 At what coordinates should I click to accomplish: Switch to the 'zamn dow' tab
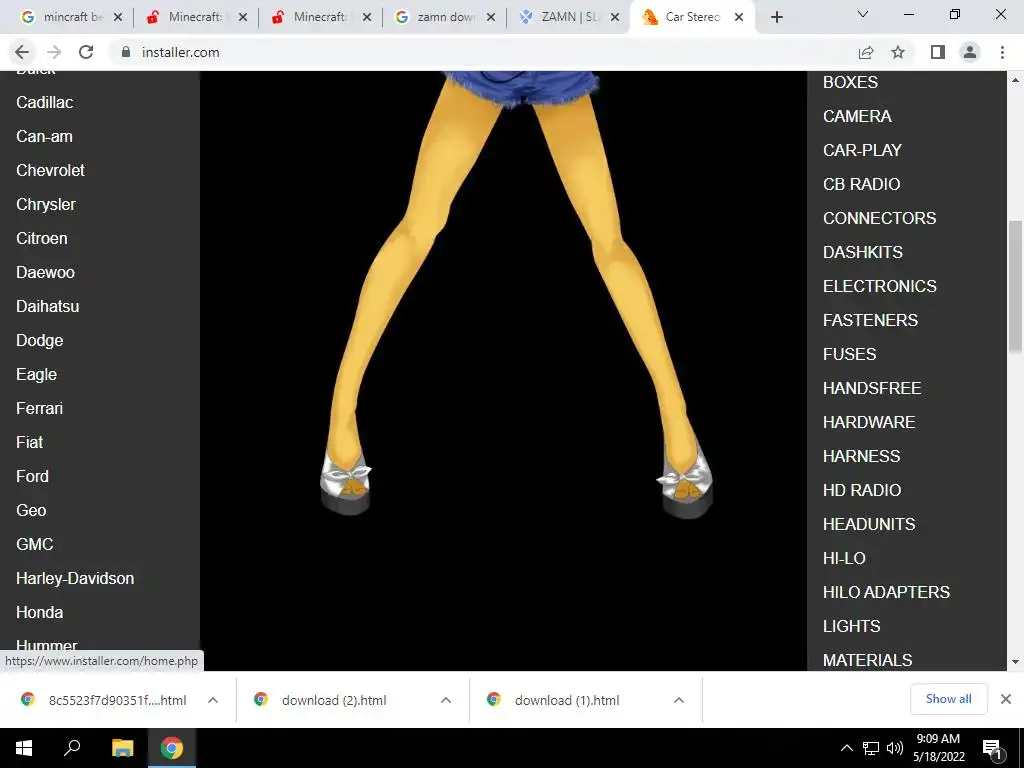(444, 18)
